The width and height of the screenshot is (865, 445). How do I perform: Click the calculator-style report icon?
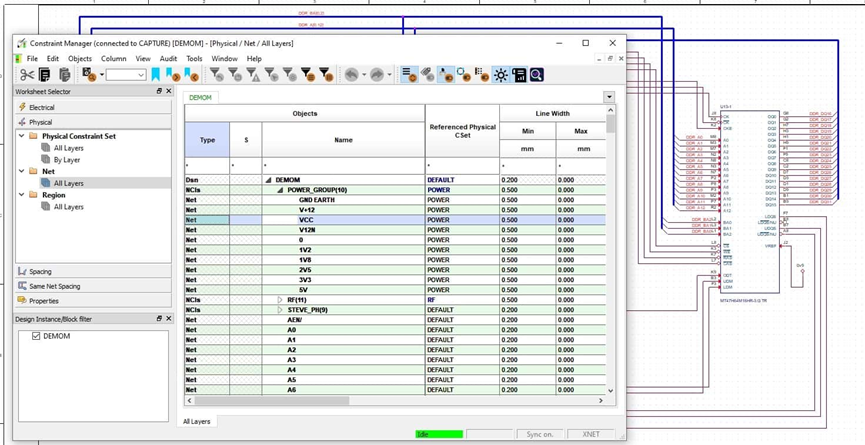[519, 75]
